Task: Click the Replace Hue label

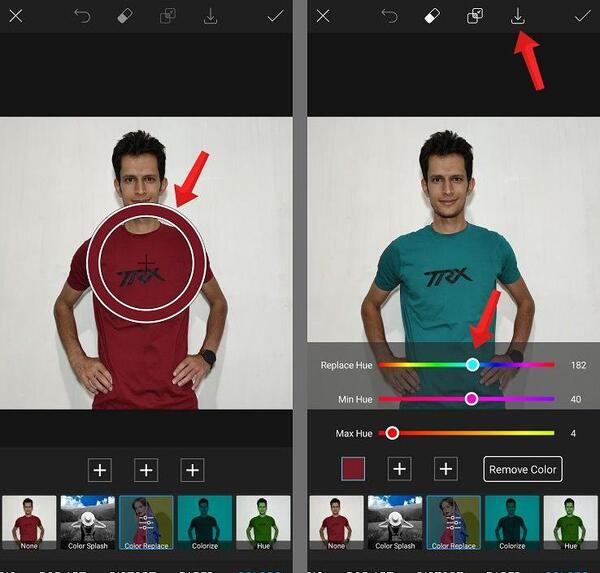Action: tap(346, 365)
